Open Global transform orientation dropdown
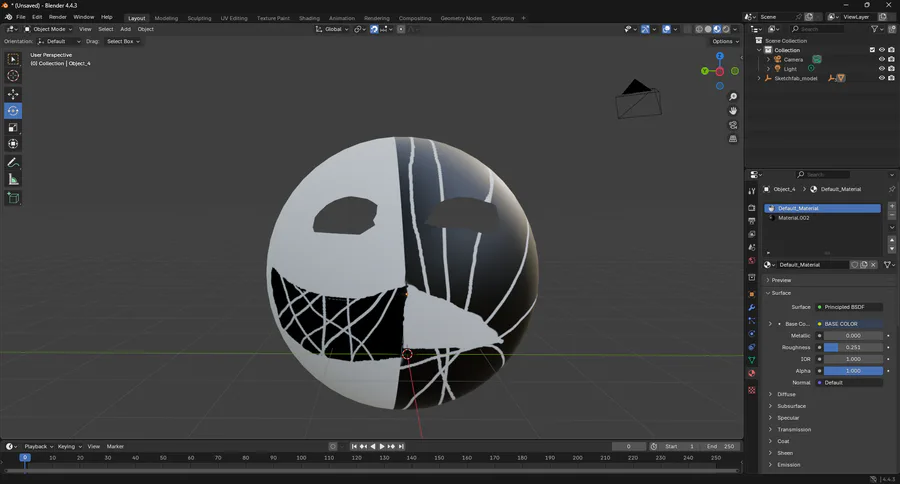The width and height of the screenshot is (900, 484). click(x=332, y=29)
